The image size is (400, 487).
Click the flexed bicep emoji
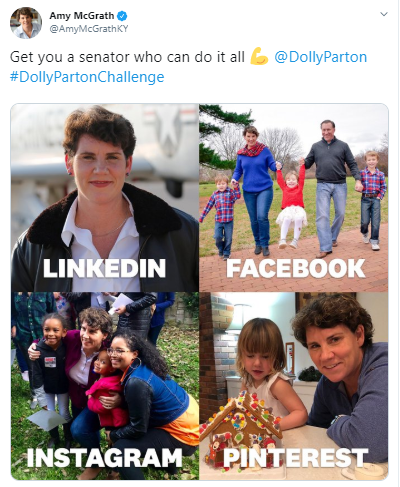259,56
